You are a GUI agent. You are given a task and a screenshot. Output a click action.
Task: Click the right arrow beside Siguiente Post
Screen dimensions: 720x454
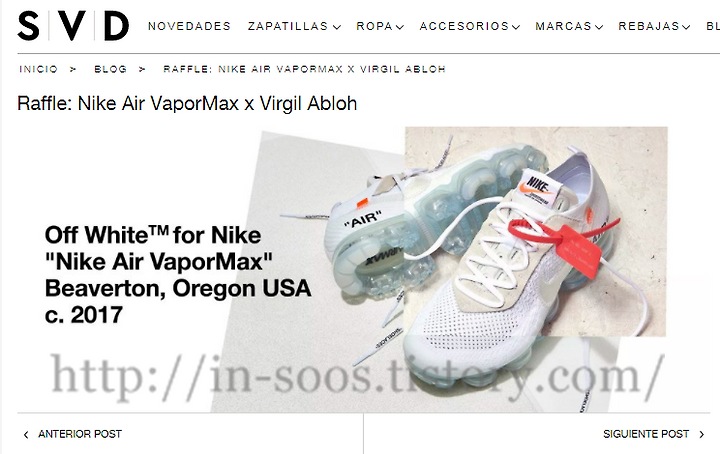(702, 434)
